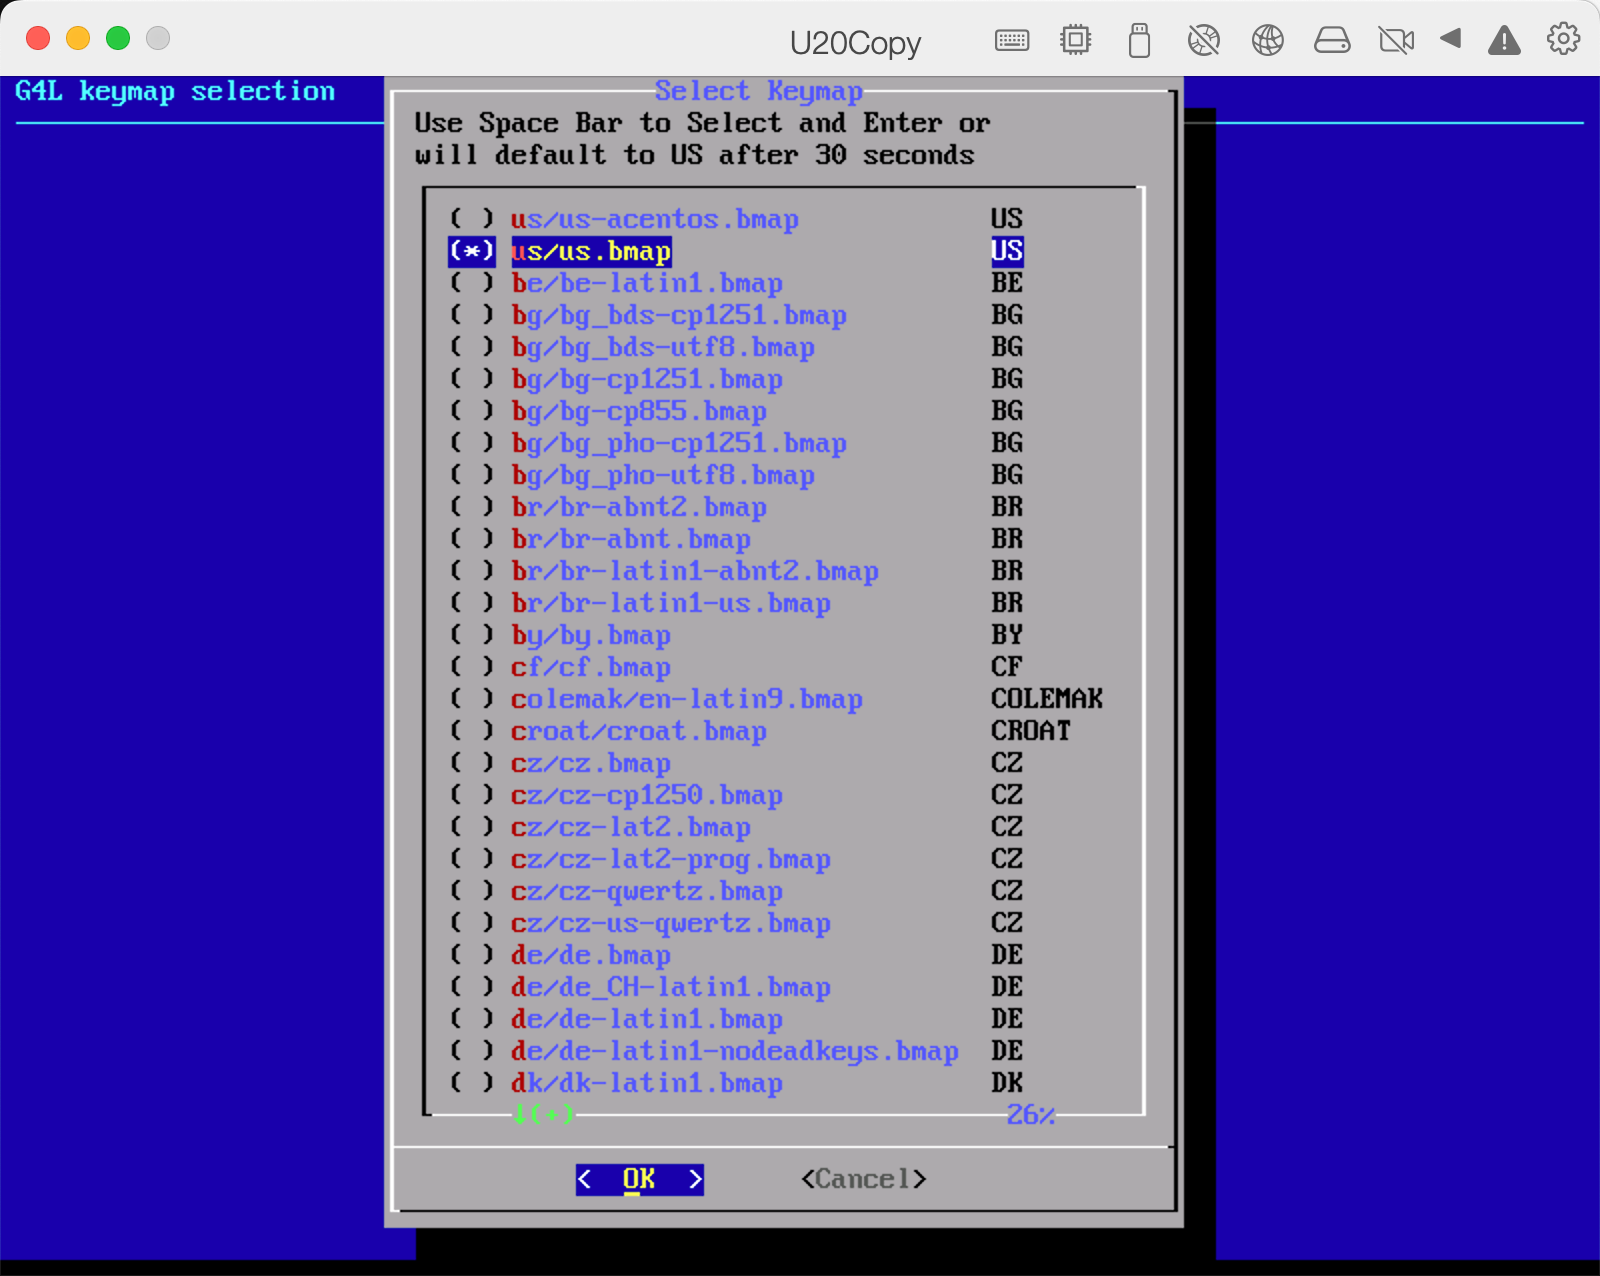Screen dimensions: 1600x1276
Task: Toggle the disabled video camera icon
Action: coord(1396,40)
